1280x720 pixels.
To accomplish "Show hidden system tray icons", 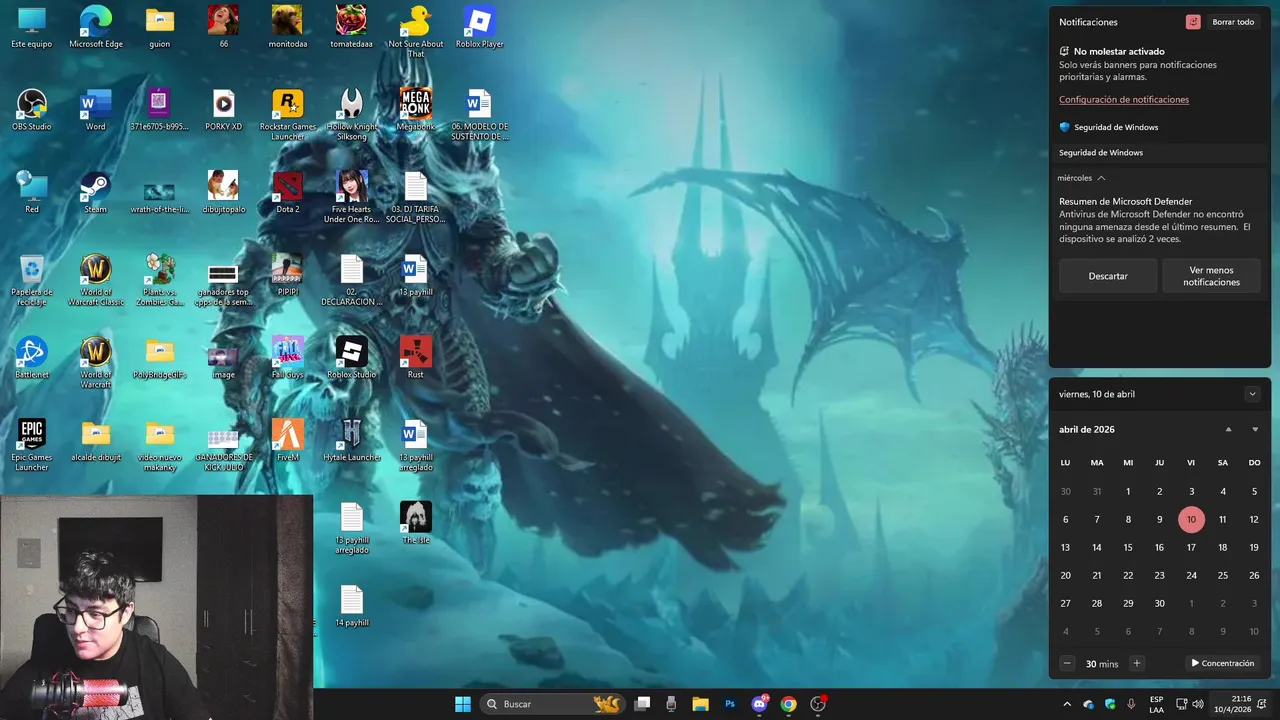I will click(1067, 704).
